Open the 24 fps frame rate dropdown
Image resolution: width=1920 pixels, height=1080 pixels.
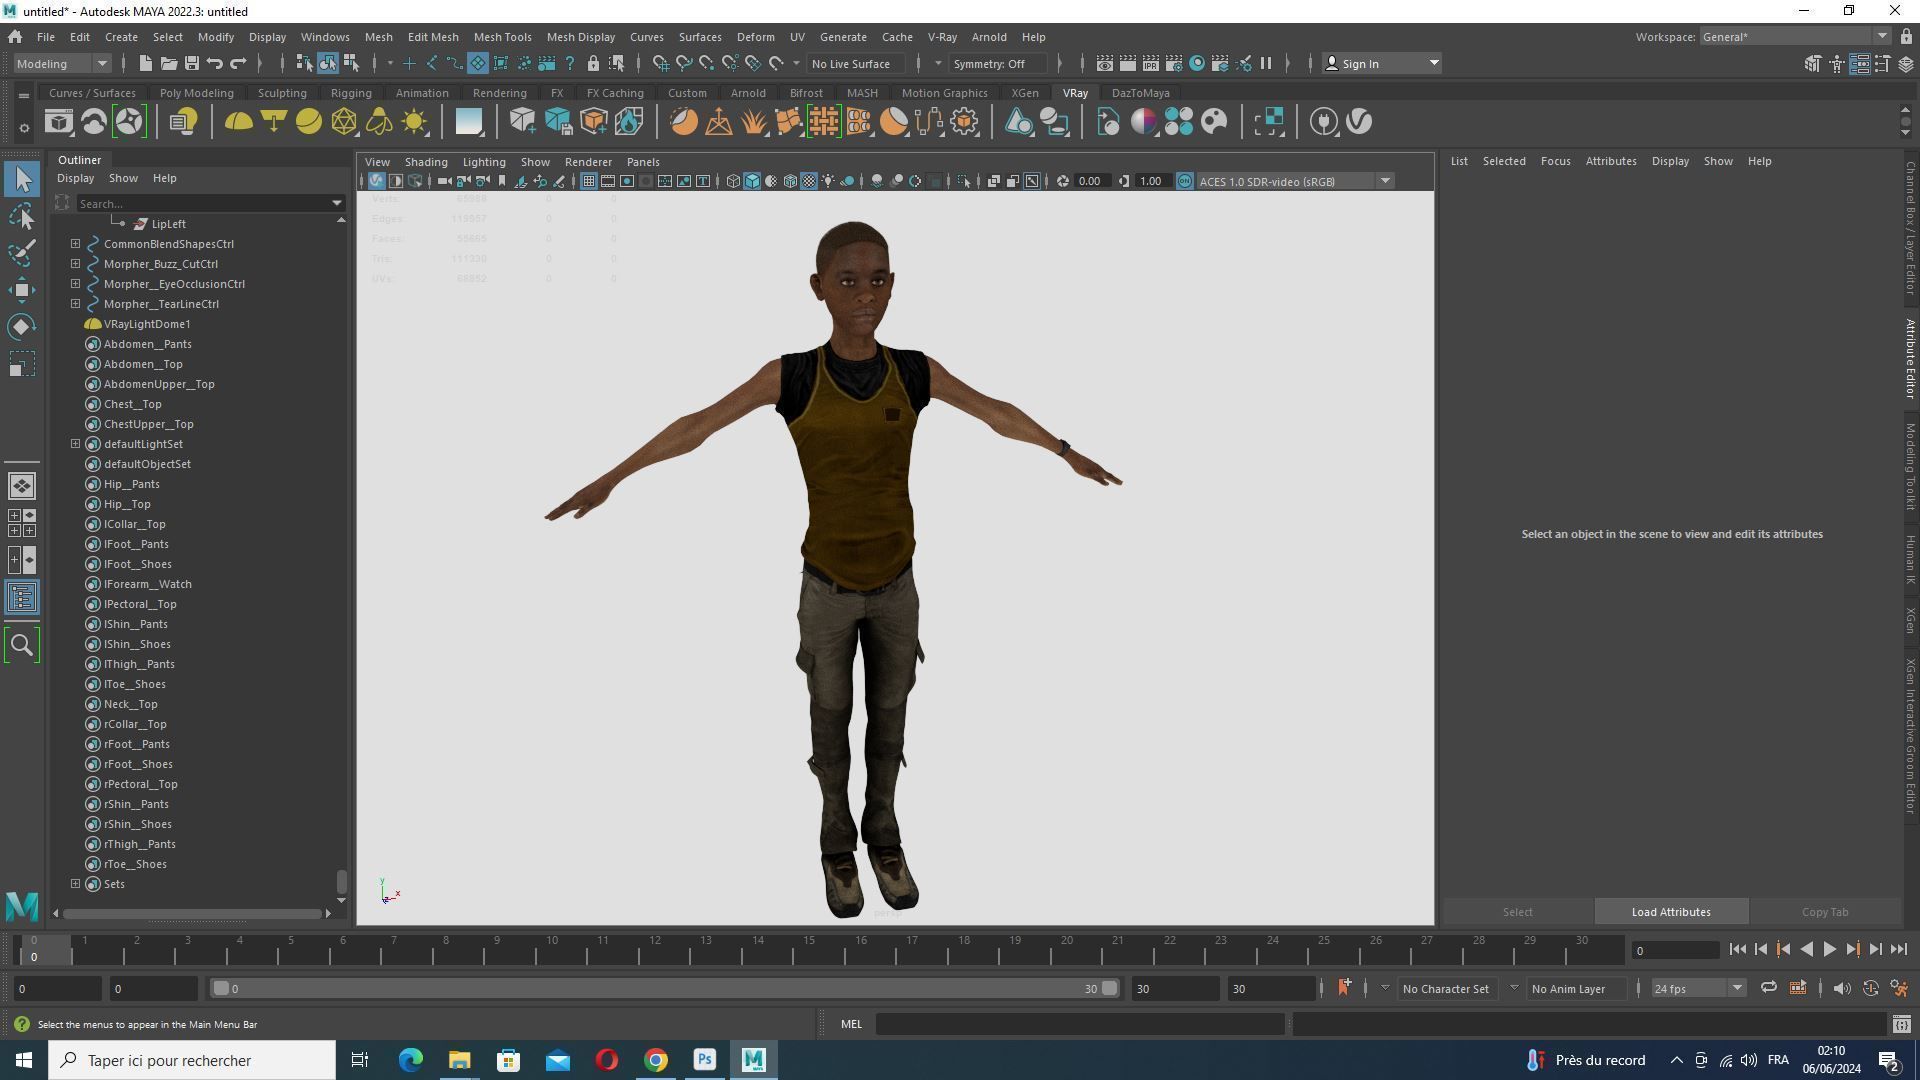pos(1698,988)
